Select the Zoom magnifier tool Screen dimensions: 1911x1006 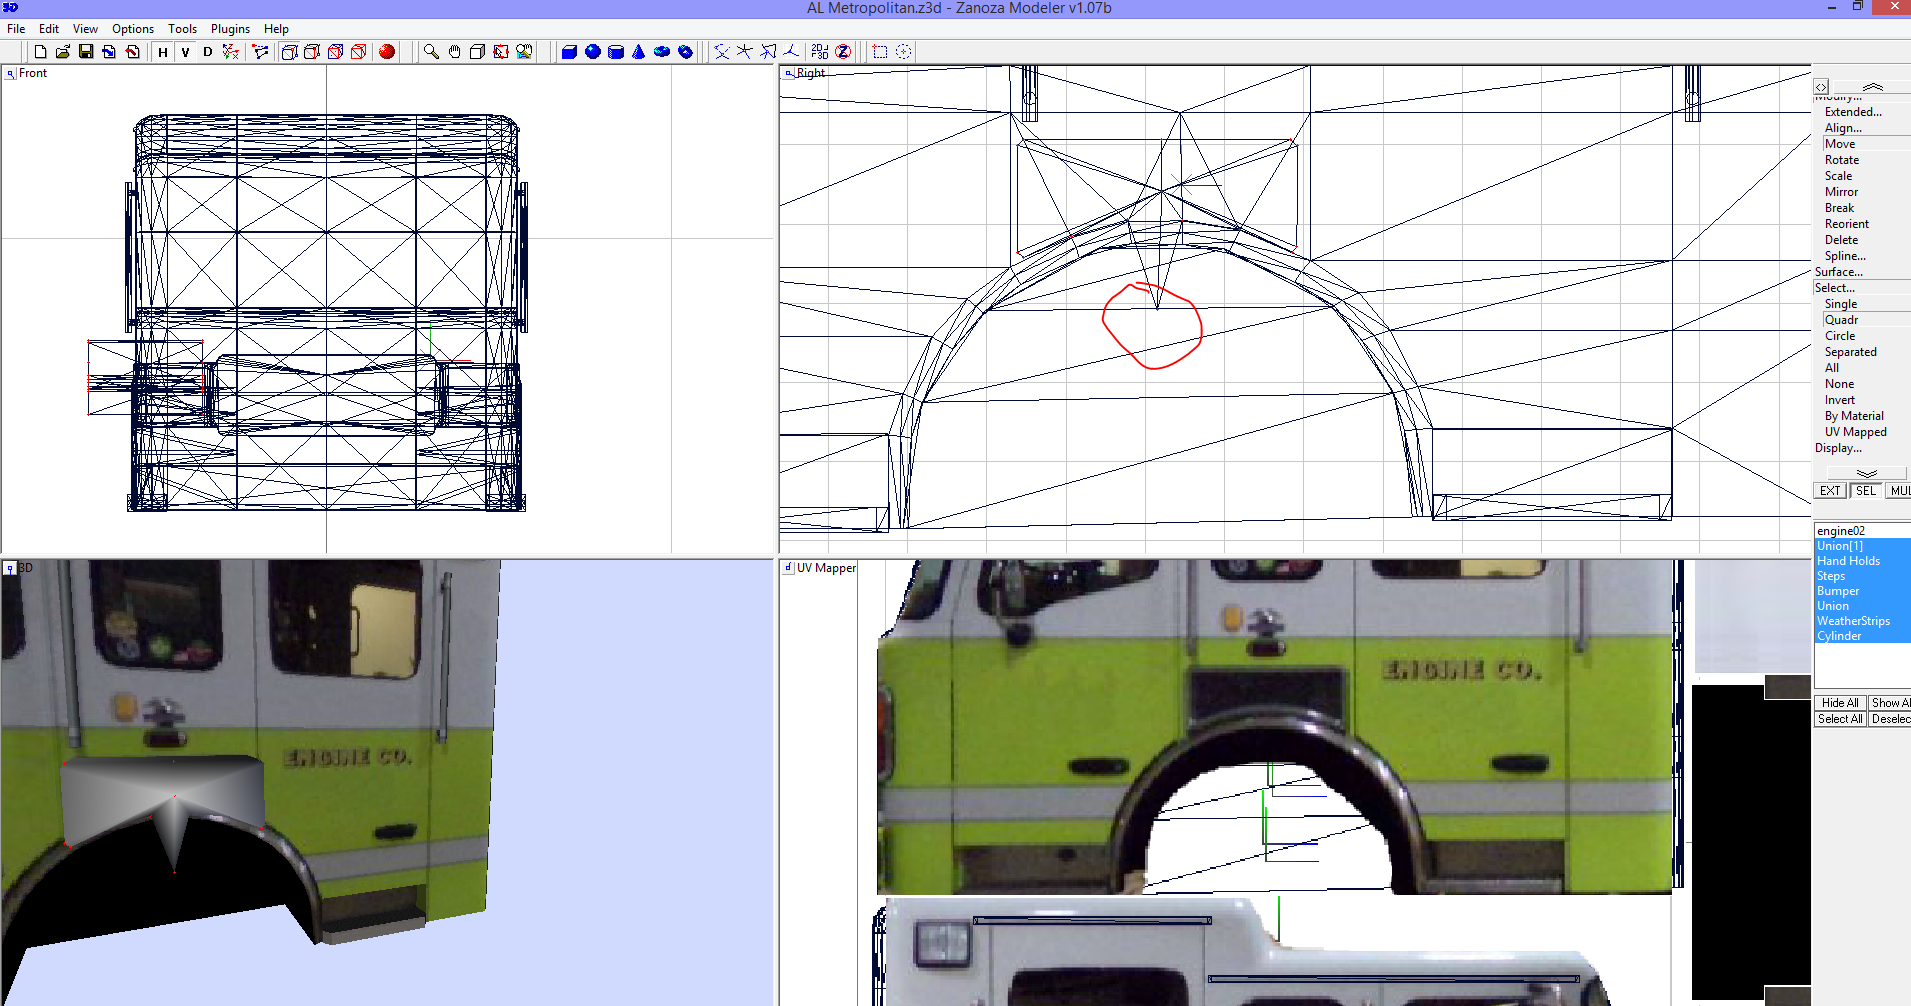[430, 51]
